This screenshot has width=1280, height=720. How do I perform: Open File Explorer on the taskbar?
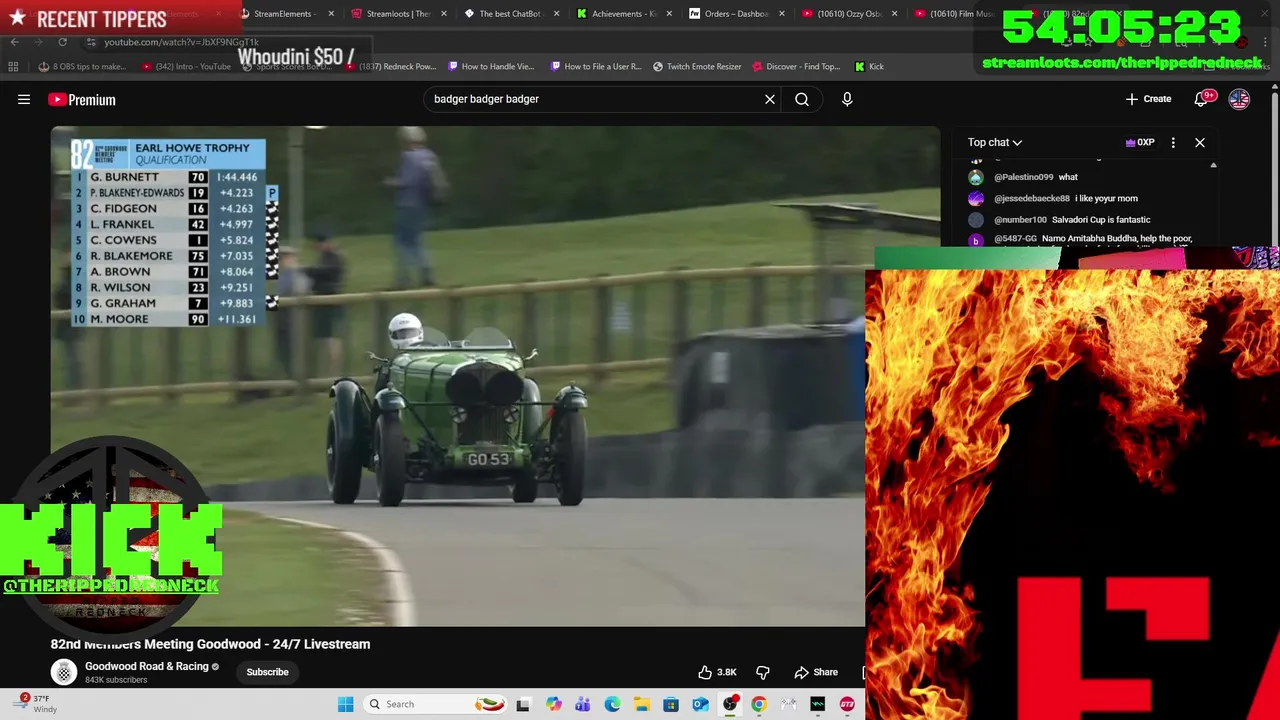click(x=641, y=704)
